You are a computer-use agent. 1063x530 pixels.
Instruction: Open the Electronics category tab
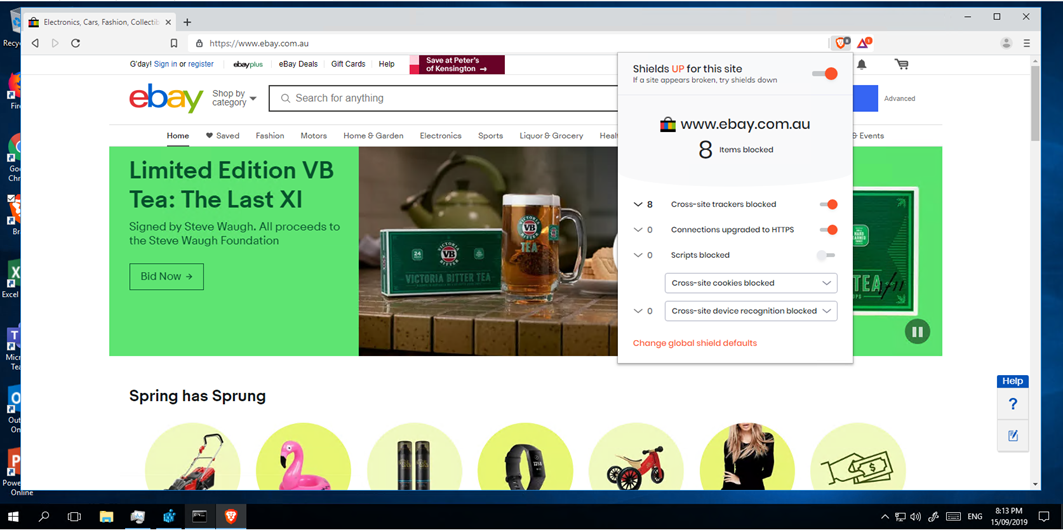coord(441,136)
